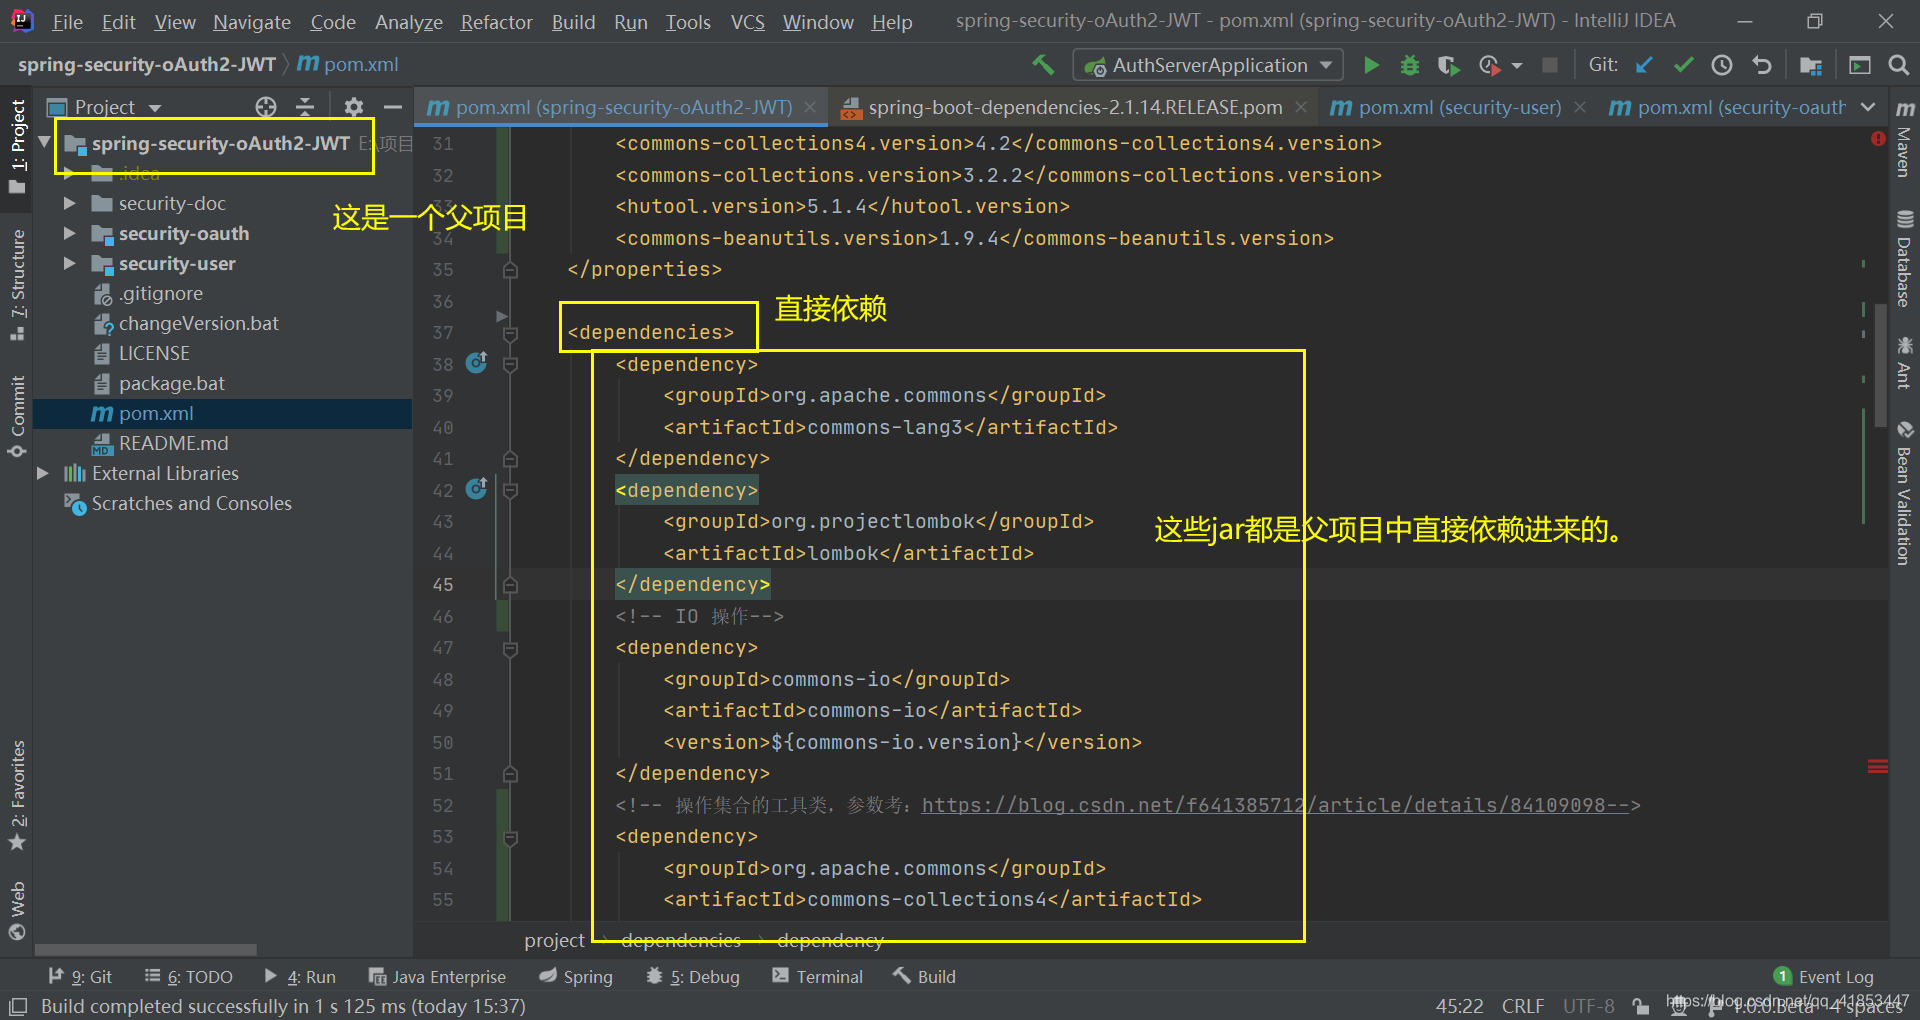This screenshot has width=1920, height=1020.
Task: Hide the Project panel with minus icon
Action: point(393,107)
